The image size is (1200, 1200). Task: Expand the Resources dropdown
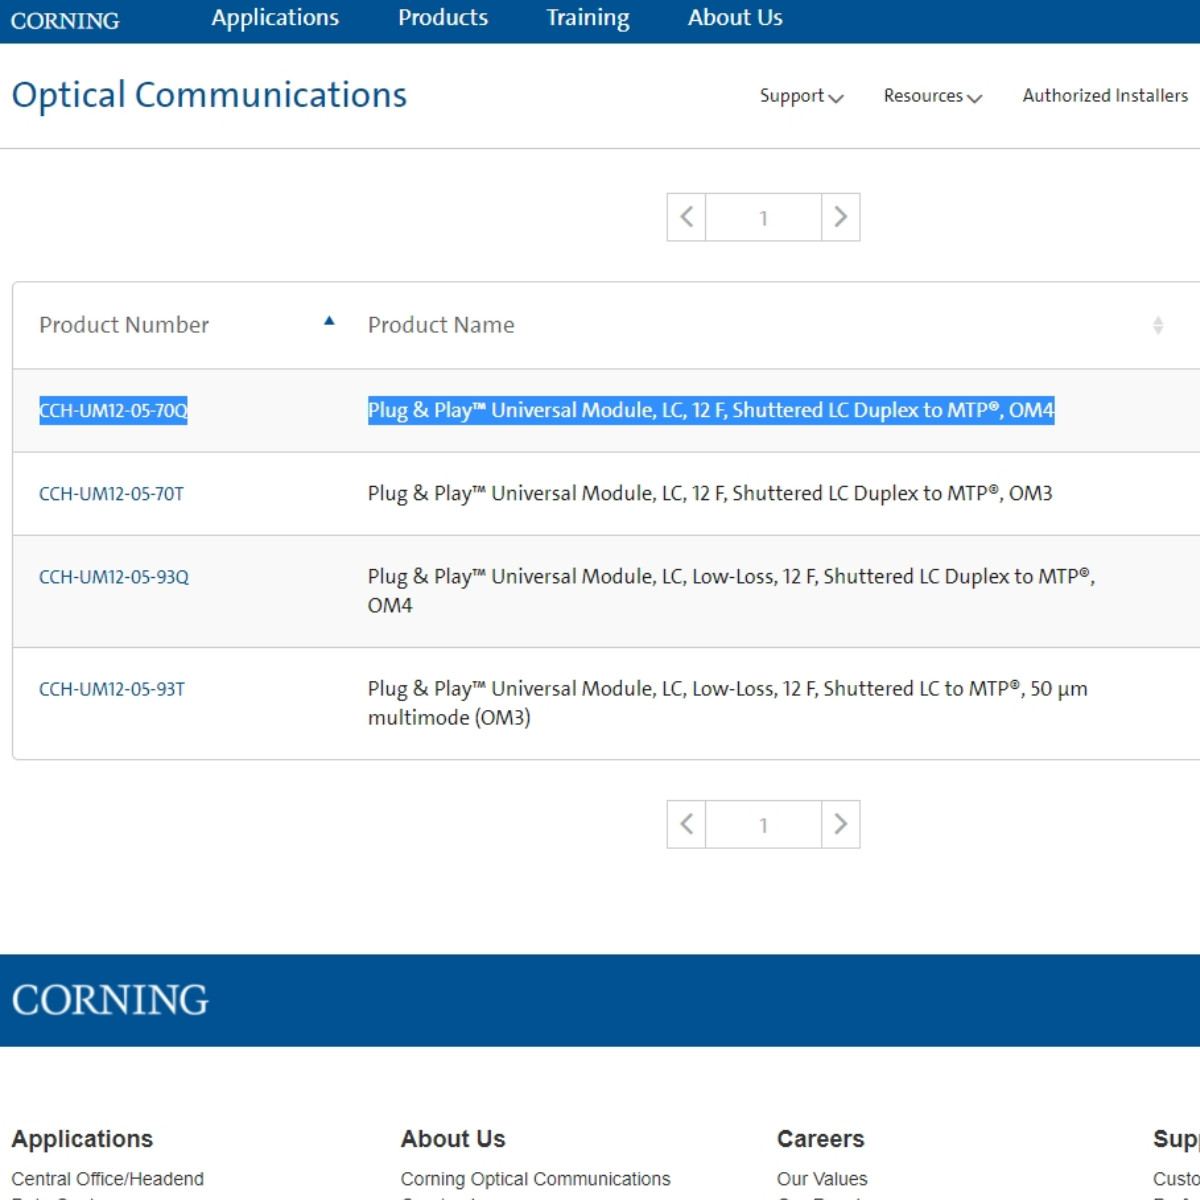coord(933,96)
